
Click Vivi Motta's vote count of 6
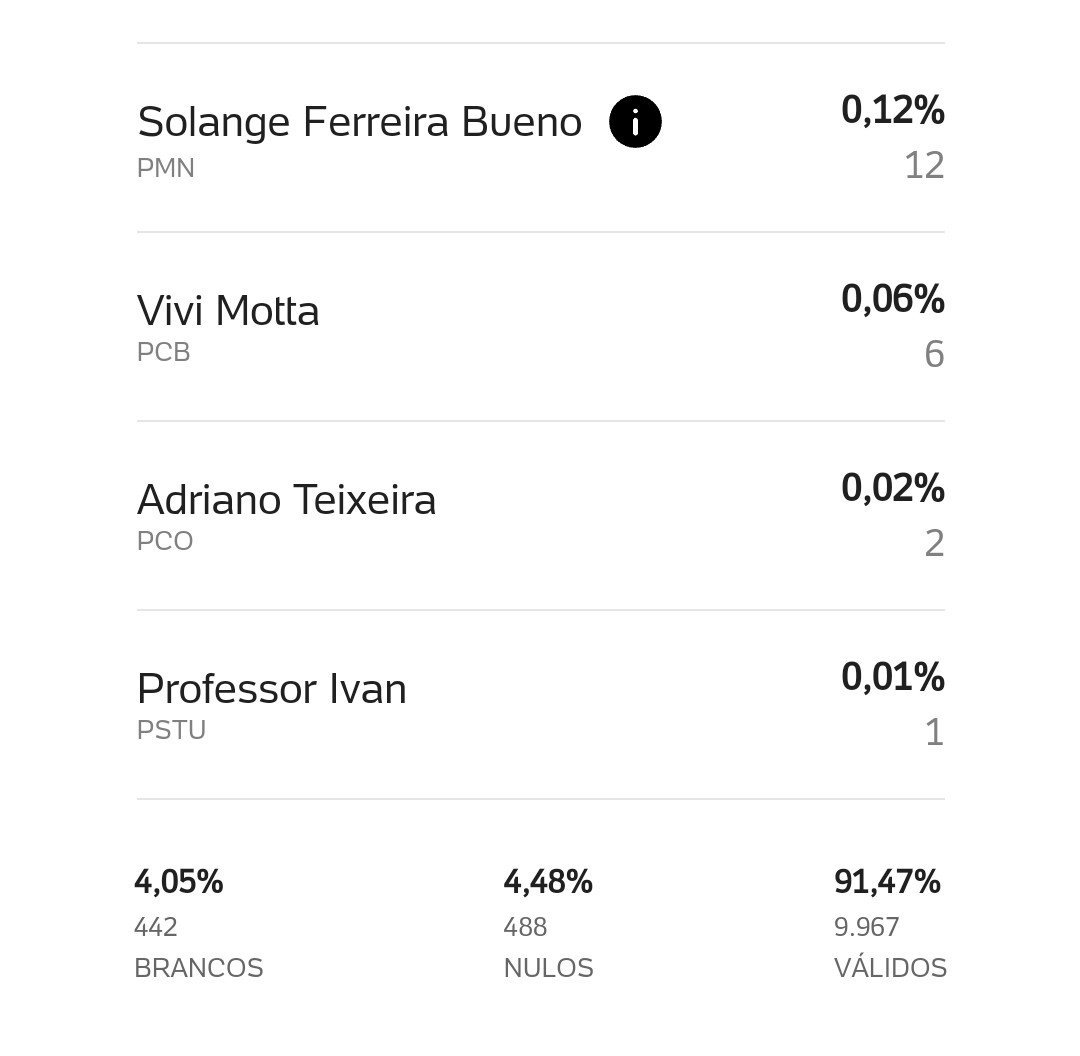[934, 354]
